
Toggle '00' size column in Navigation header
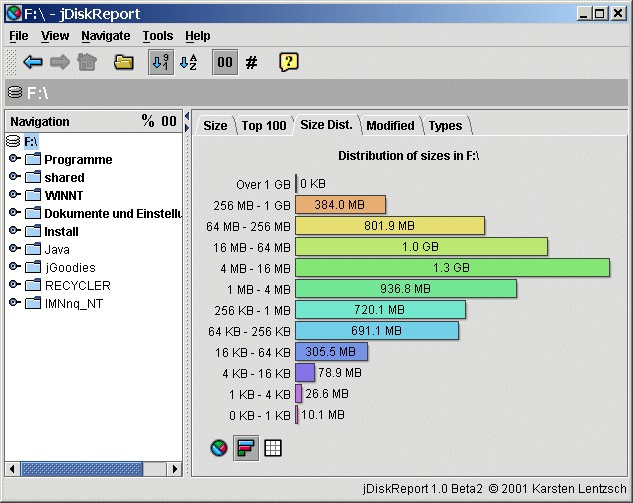[x=169, y=121]
